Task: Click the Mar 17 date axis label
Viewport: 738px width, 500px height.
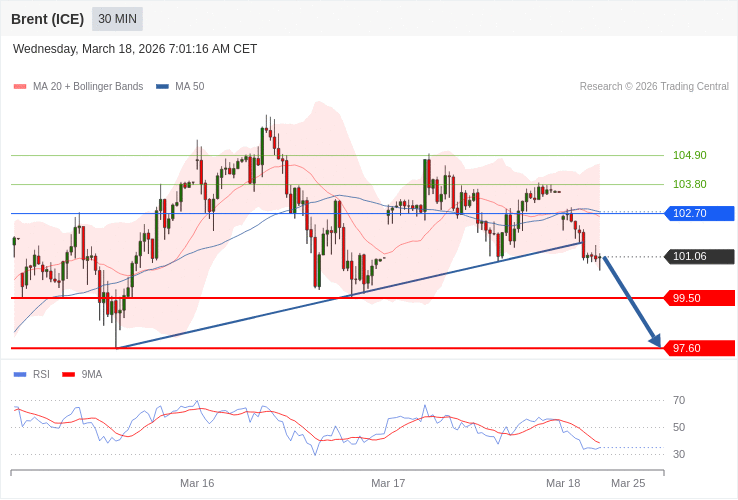Action: click(x=388, y=483)
